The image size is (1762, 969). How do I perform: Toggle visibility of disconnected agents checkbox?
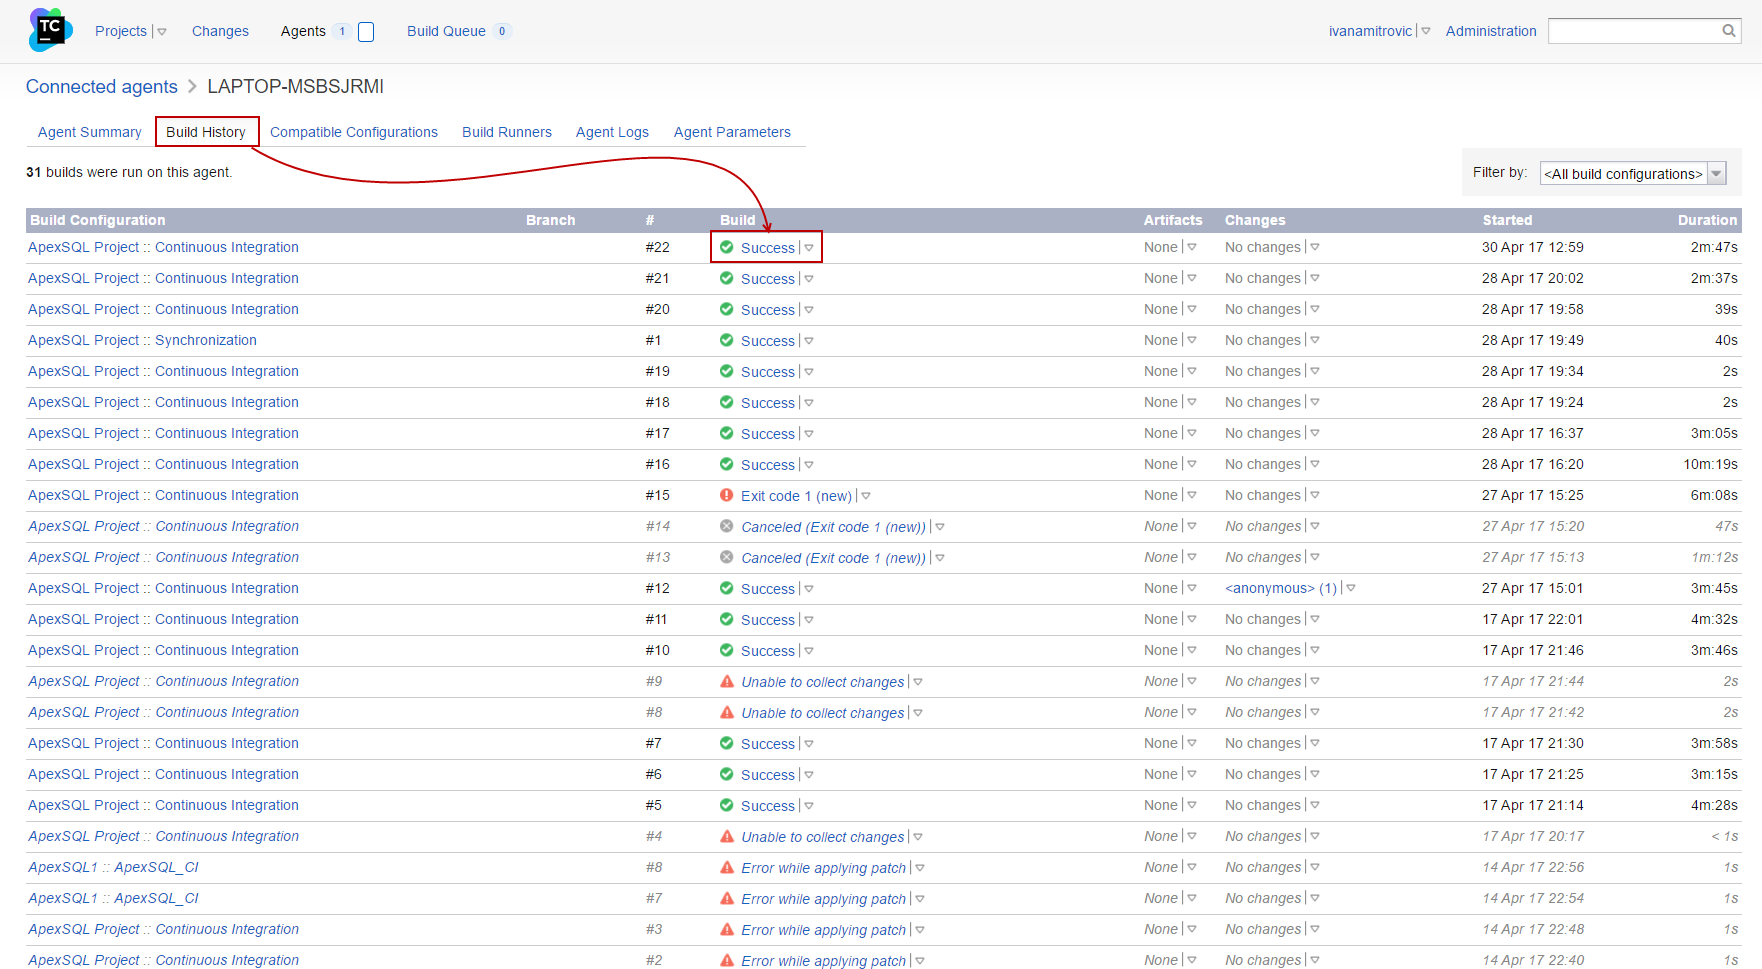point(365,31)
